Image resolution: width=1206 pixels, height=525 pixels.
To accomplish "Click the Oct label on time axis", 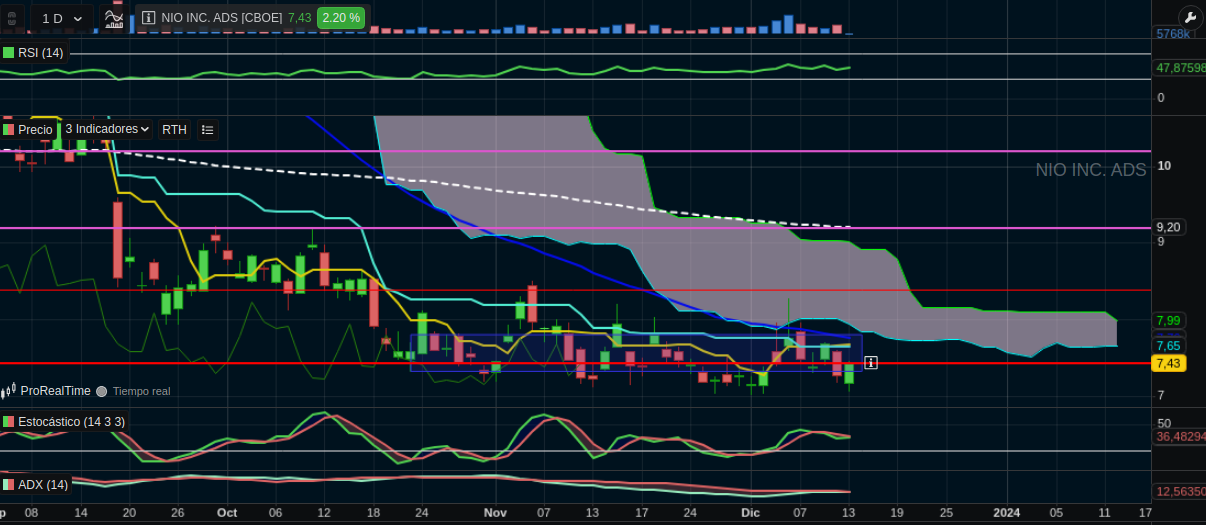I will (x=227, y=512).
